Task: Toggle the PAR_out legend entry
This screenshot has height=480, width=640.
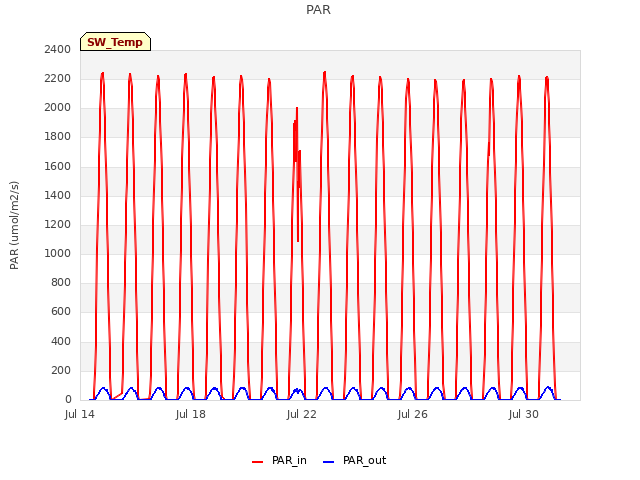Action: (x=354, y=460)
